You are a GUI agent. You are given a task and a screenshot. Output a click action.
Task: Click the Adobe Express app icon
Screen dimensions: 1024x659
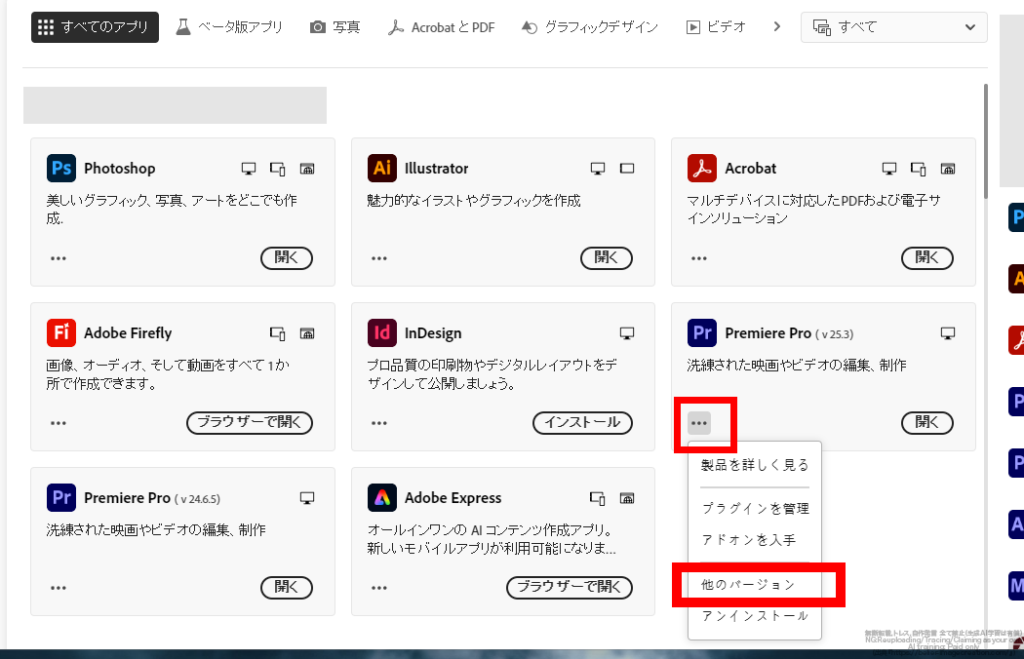tap(381, 497)
